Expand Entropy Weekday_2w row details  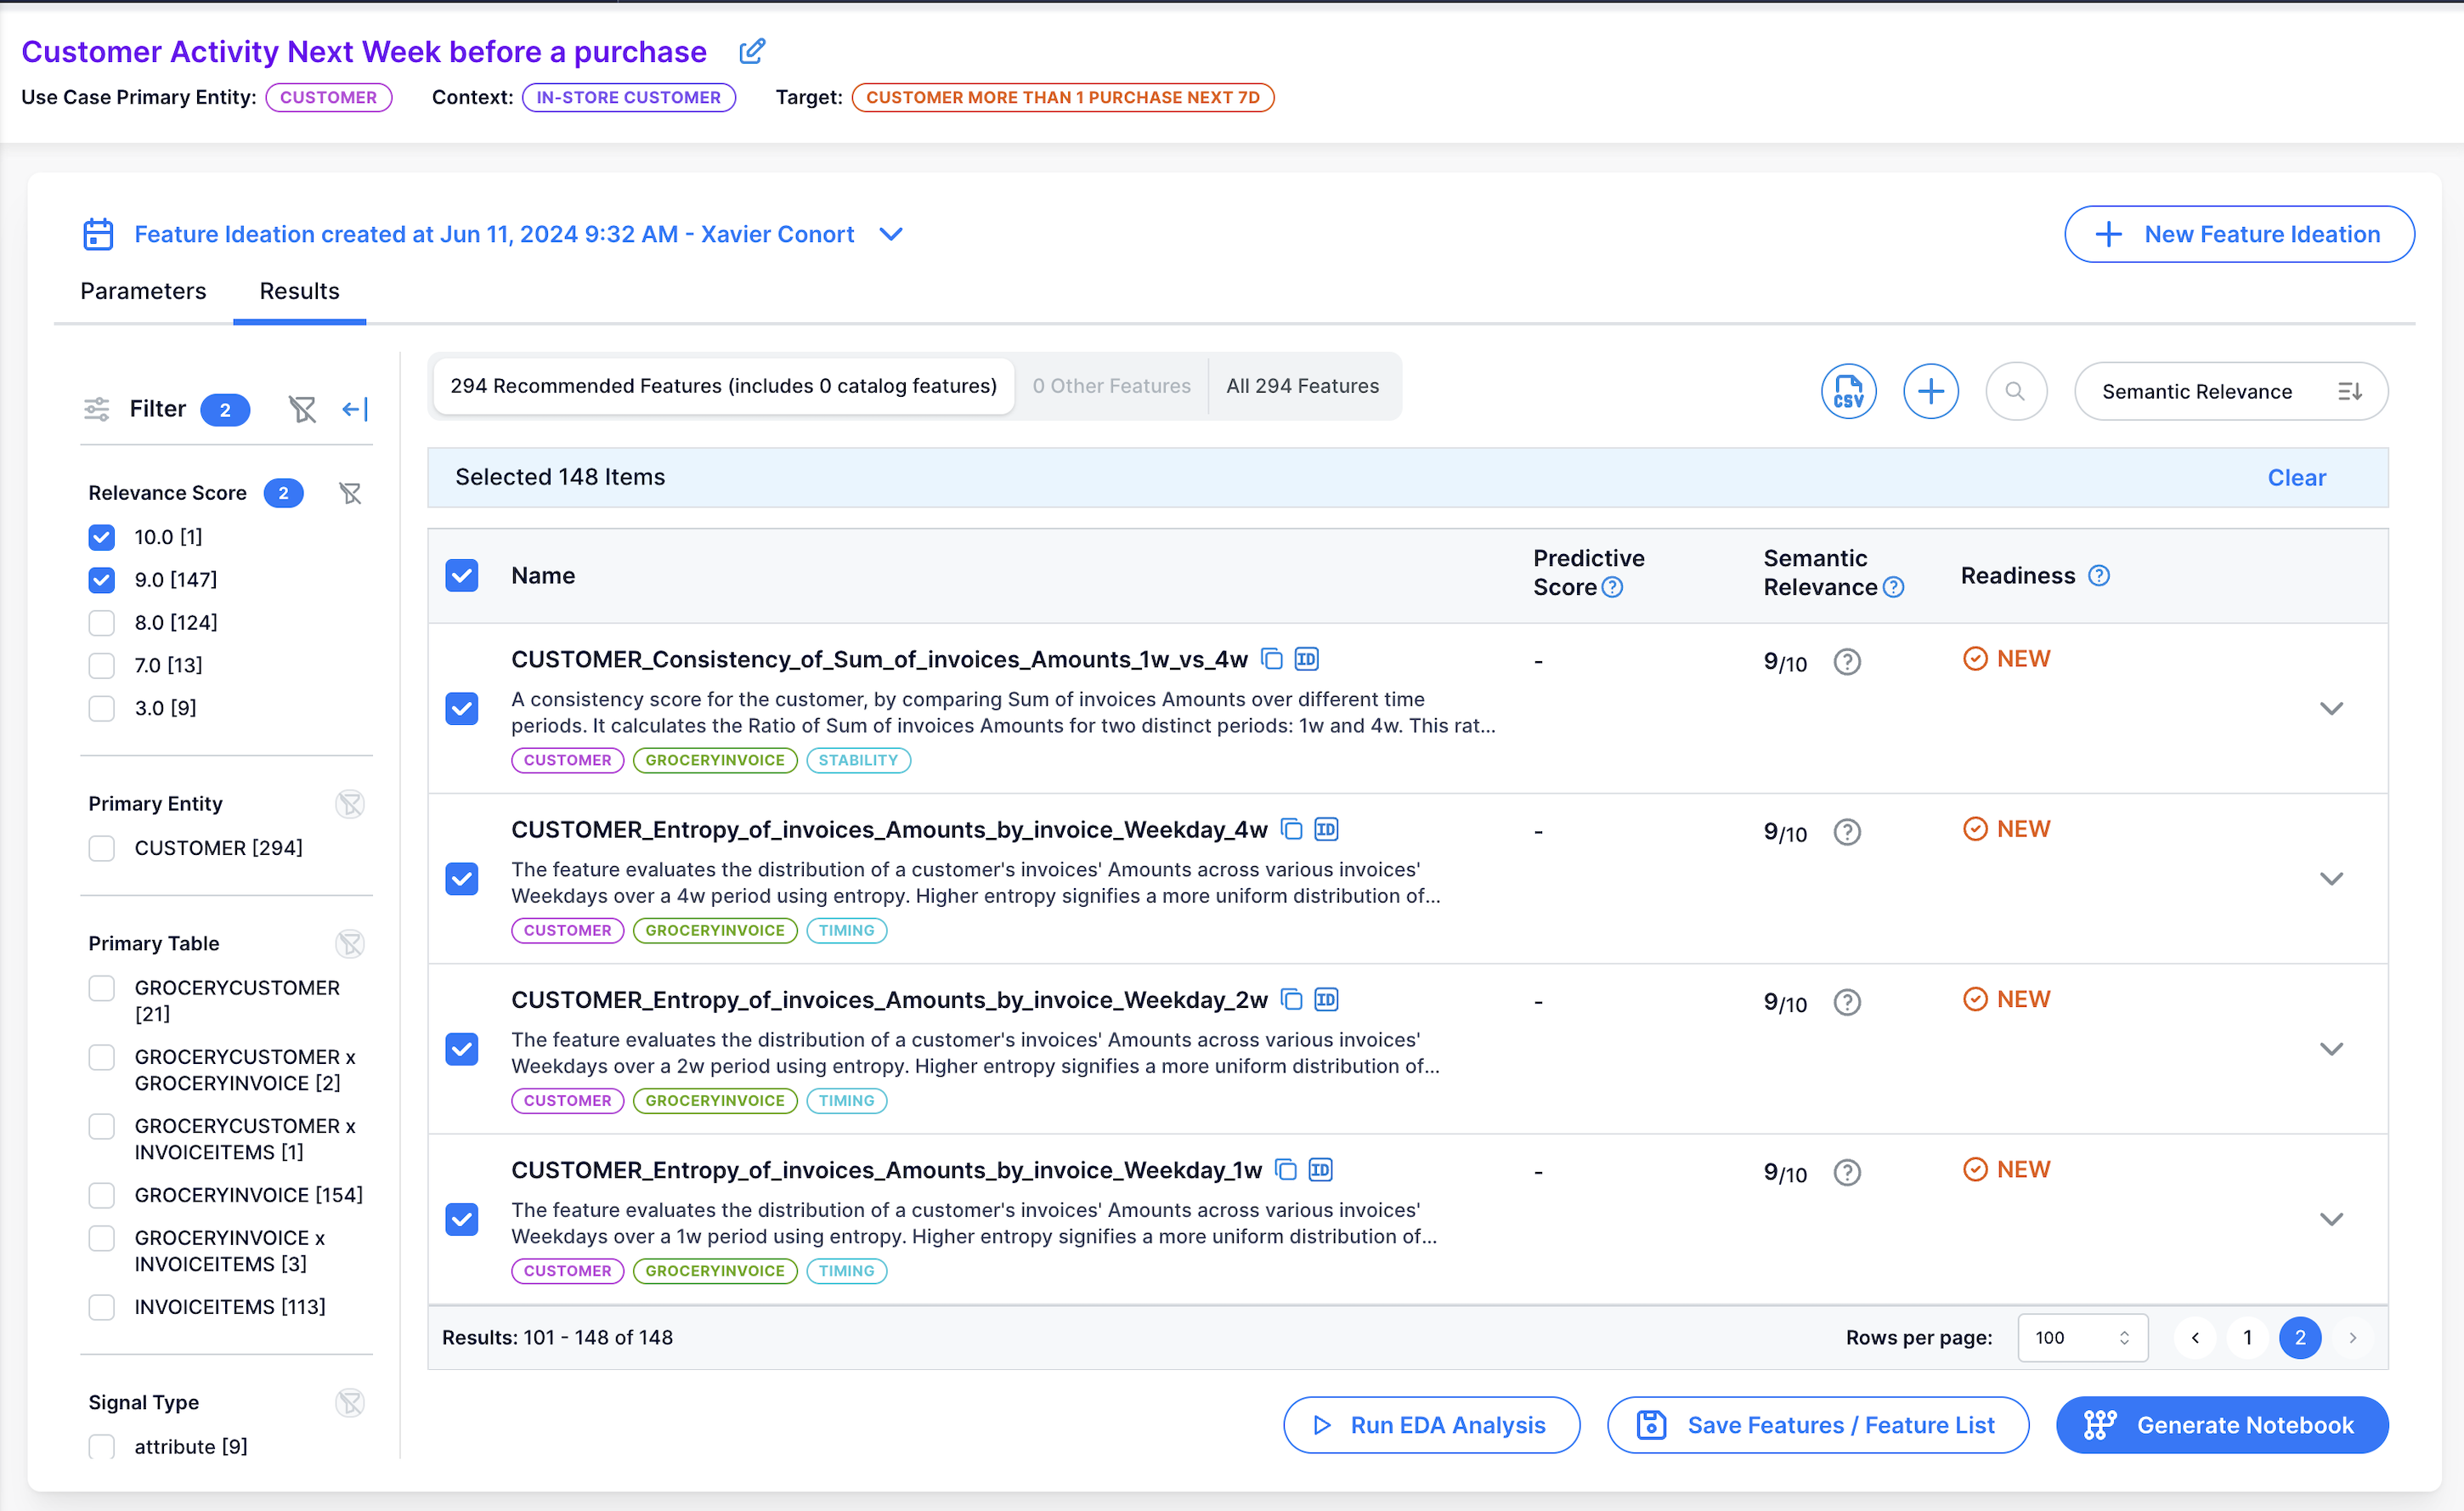[x=2331, y=1048]
